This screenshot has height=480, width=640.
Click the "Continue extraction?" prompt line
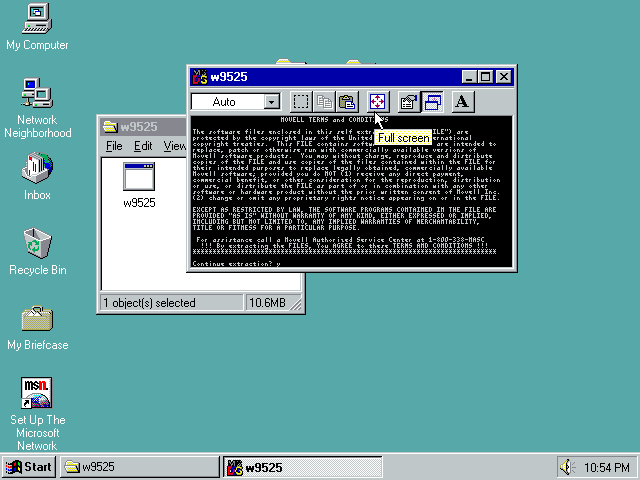pyautogui.click(x=236, y=264)
